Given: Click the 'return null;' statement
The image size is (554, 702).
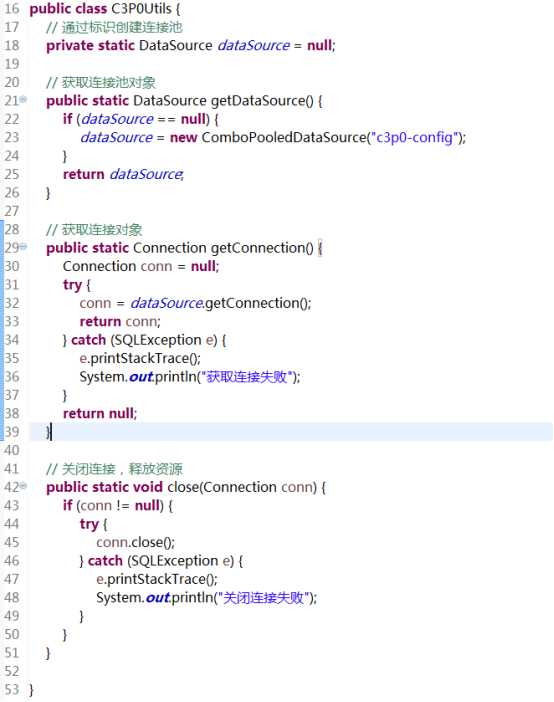Looking at the screenshot, I should 100,413.
